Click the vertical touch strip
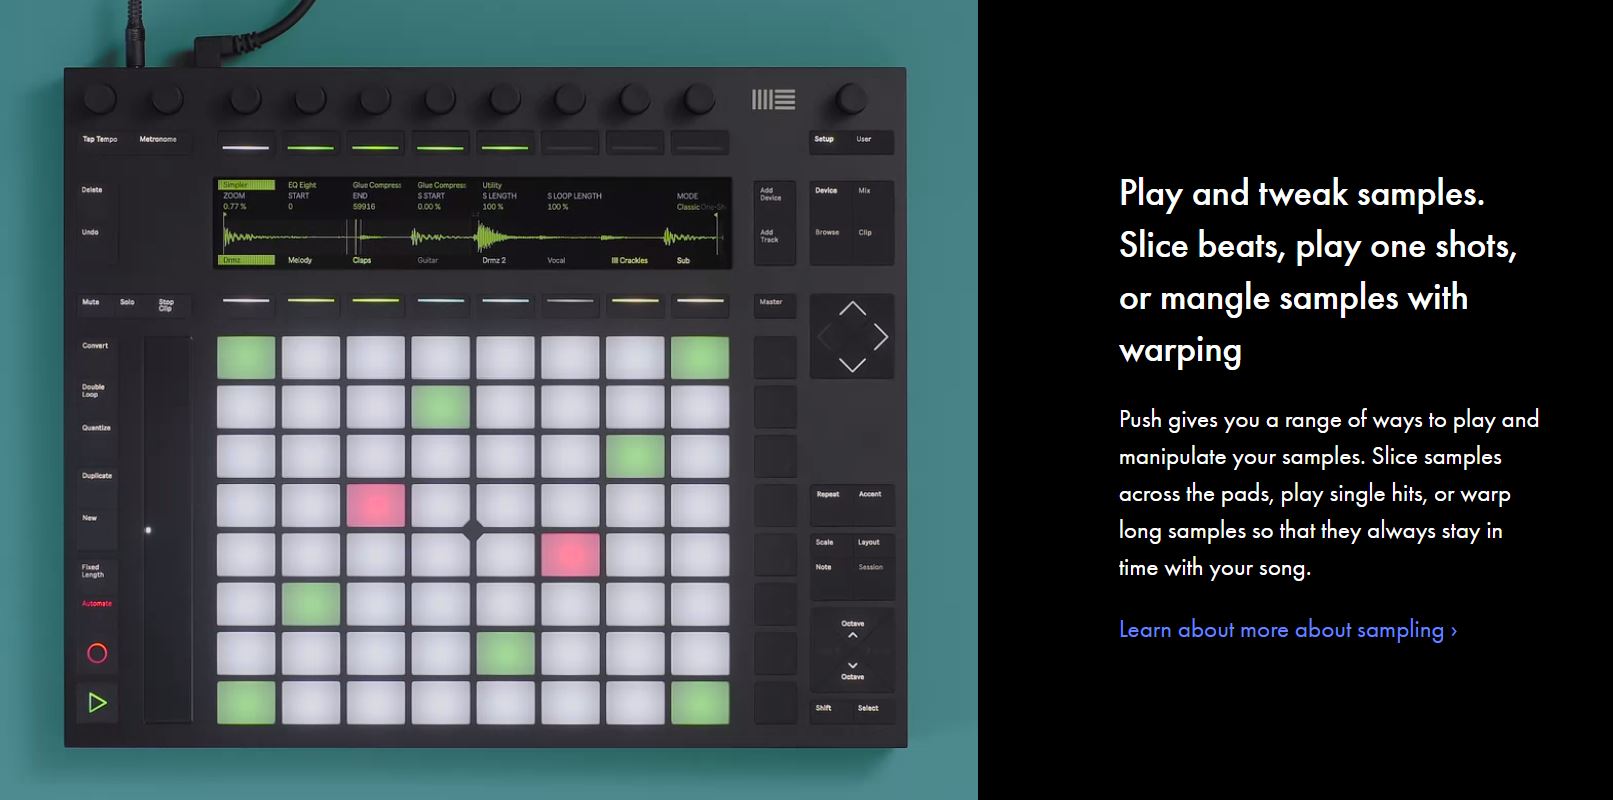 pyautogui.click(x=167, y=529)
